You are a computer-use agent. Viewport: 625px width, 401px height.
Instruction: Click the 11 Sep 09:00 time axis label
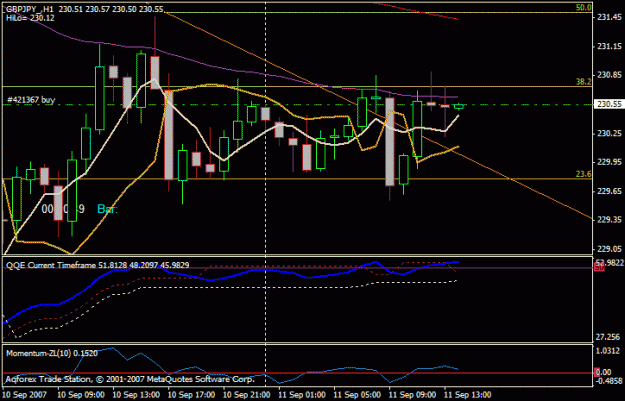coord(412,395)
